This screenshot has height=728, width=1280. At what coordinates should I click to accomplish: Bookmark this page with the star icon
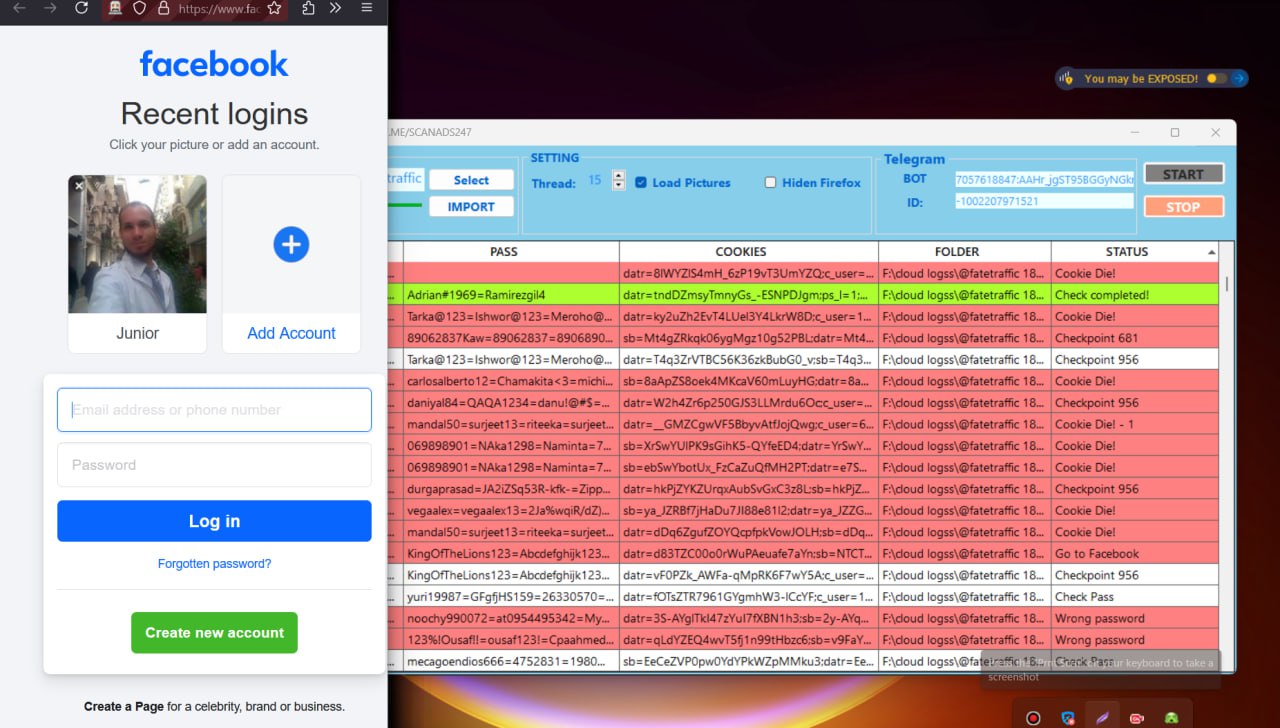(x=274, y=8)
